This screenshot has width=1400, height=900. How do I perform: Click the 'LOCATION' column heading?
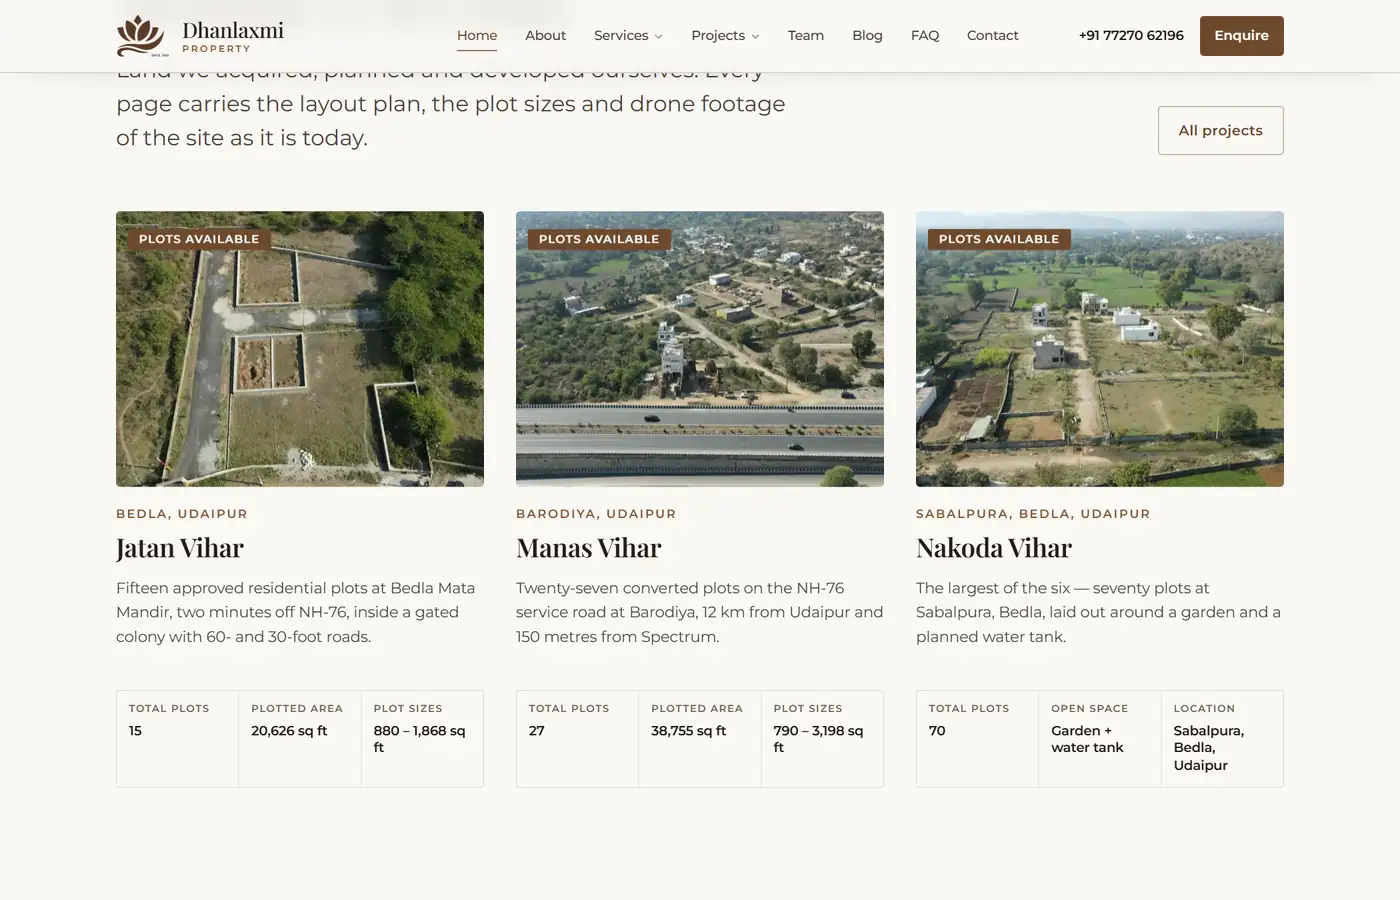click(x=1204, y=708)
